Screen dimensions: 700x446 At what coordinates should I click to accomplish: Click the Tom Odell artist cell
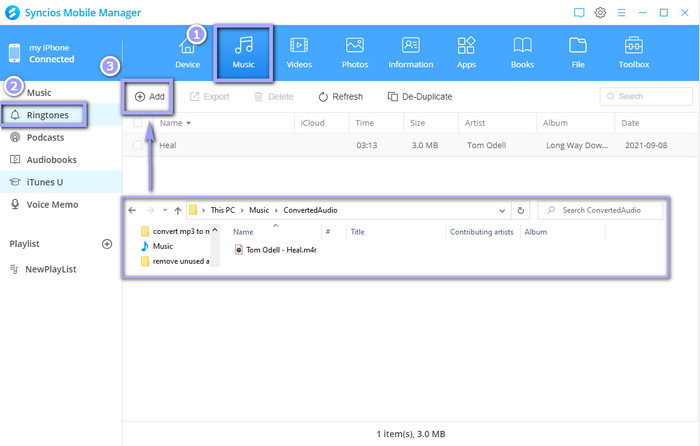pos(487,146)
